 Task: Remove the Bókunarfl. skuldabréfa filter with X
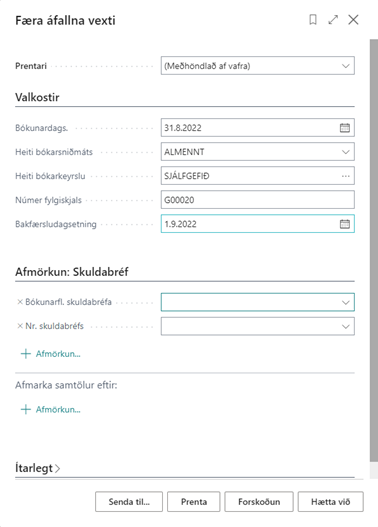(x=20, y=302)
